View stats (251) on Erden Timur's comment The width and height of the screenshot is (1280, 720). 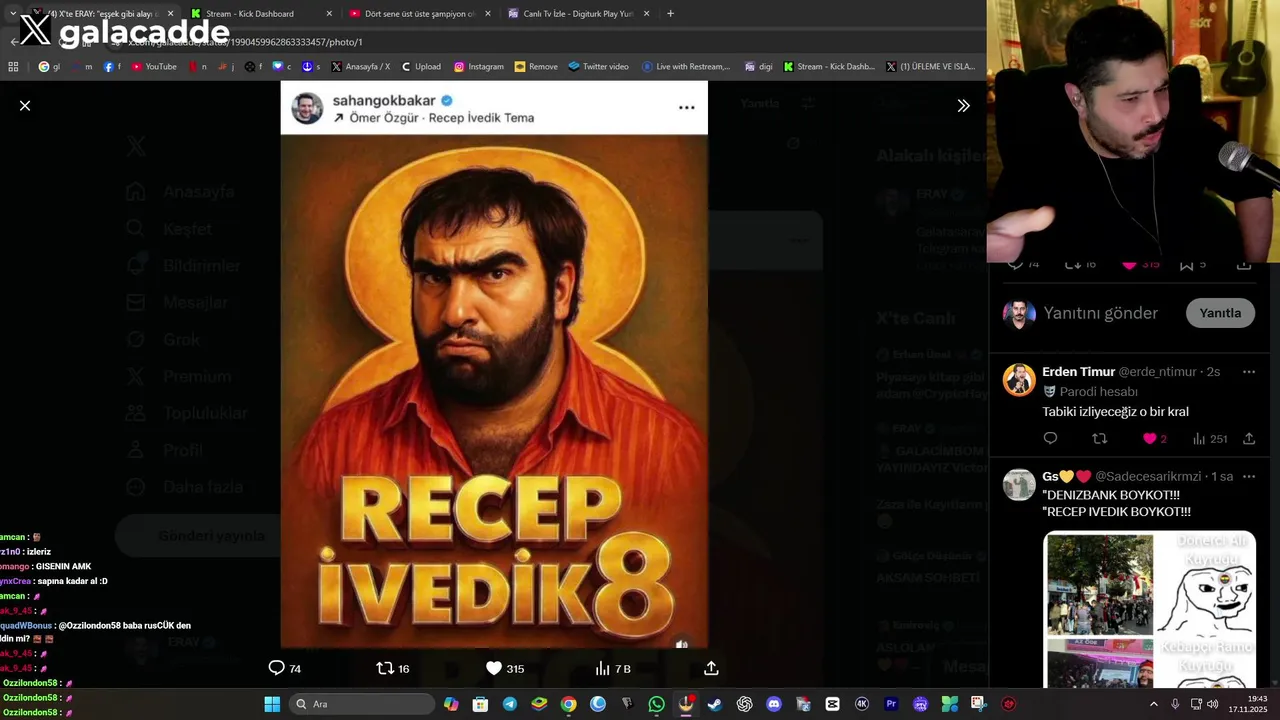pos(1210,438)
